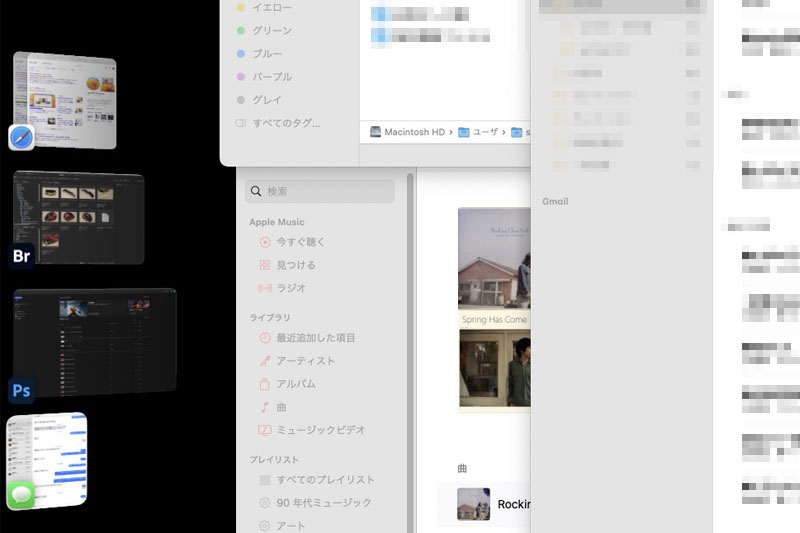The width and height of the screenshot is (800, 533).
Task: Click the Apple Music section header
Action: [x=277, y=222]
